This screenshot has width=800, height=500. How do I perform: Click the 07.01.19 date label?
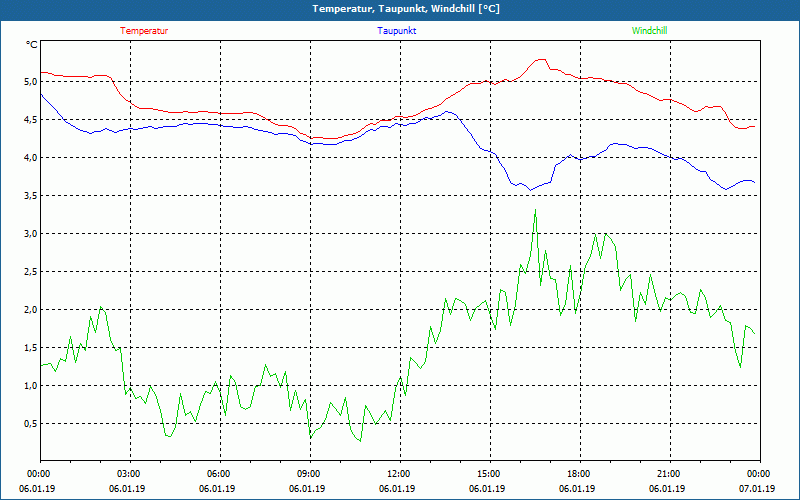click(757, 489)
